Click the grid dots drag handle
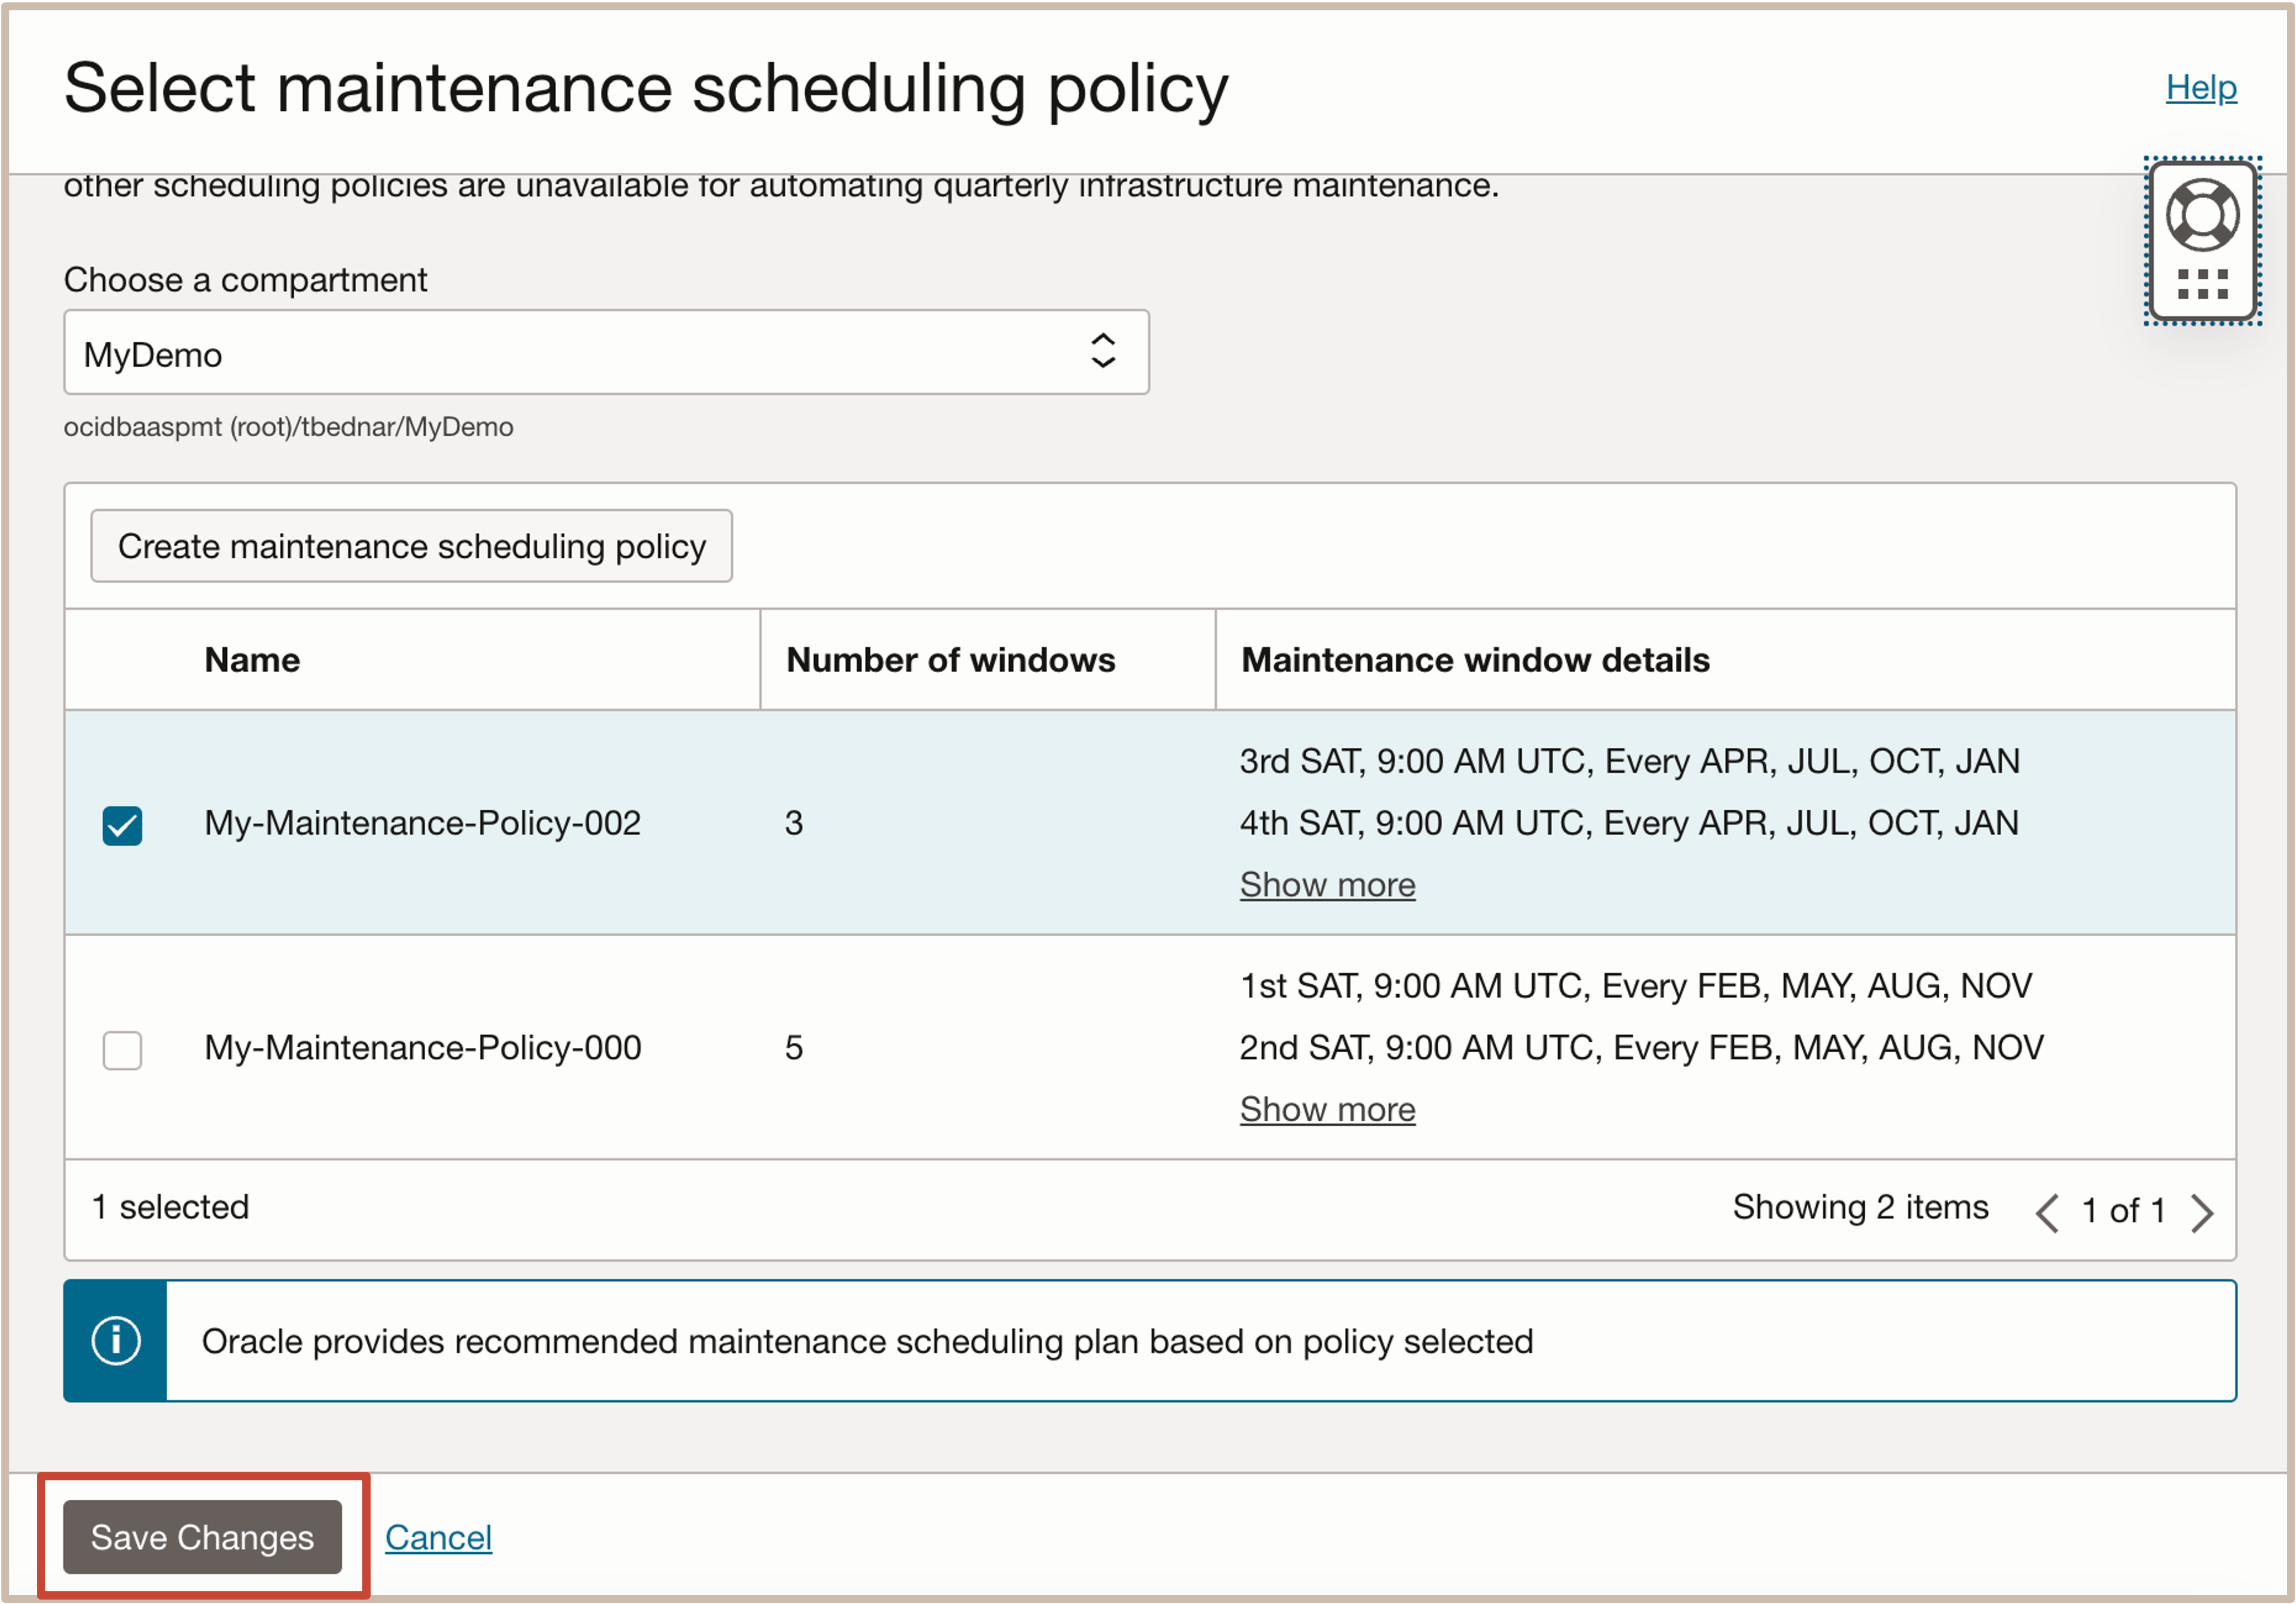2296x1604 pixels. pos(2202,285)
